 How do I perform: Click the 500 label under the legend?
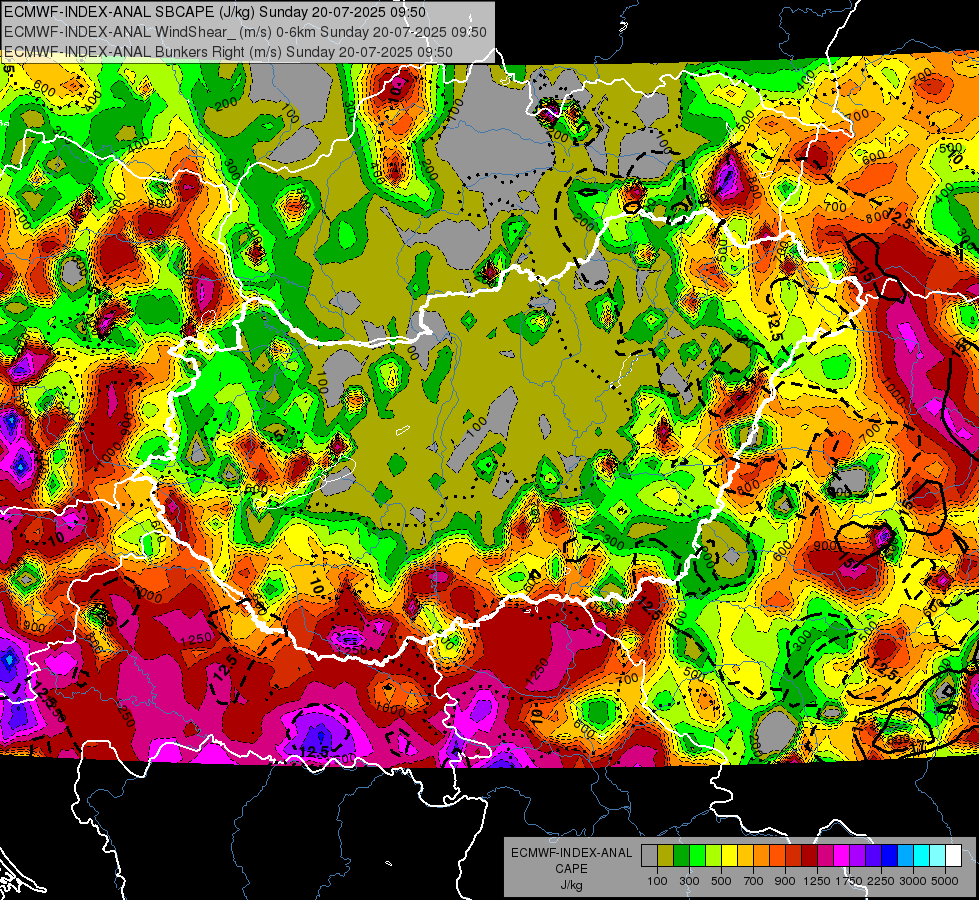point(721,882)
